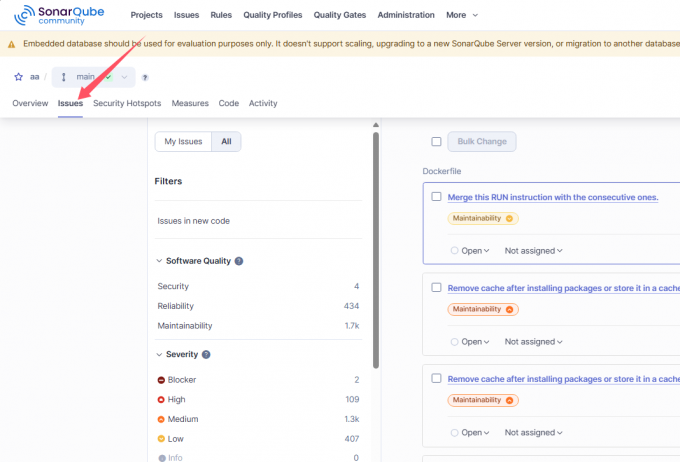
Task: Click the High severity icon
Action: [161, 400]
